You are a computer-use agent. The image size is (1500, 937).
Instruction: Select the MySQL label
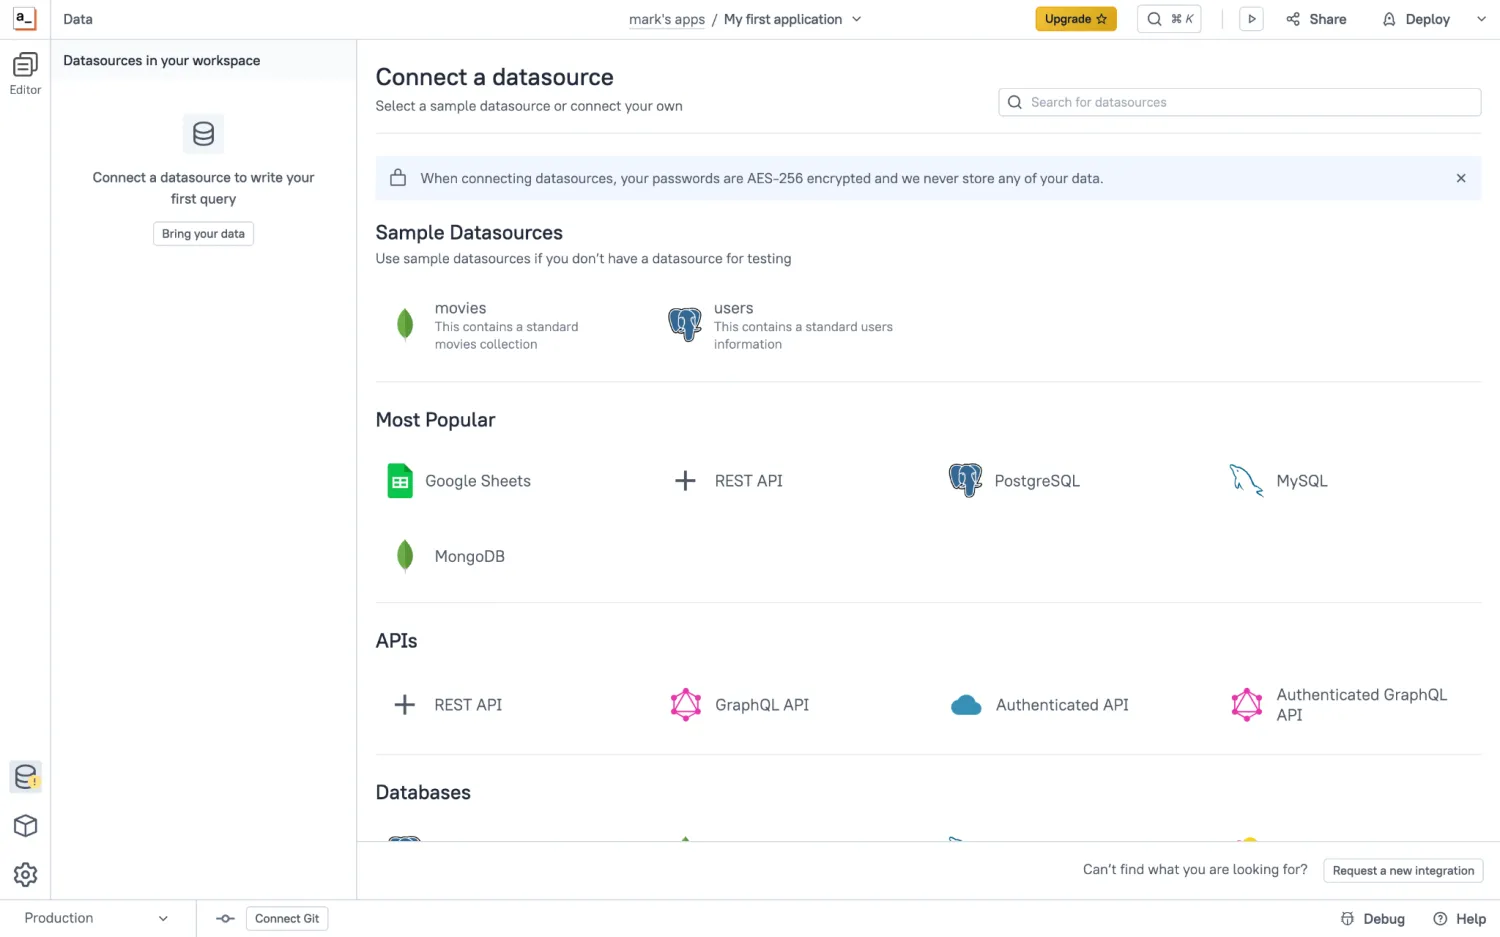(x=1302, y=481)
